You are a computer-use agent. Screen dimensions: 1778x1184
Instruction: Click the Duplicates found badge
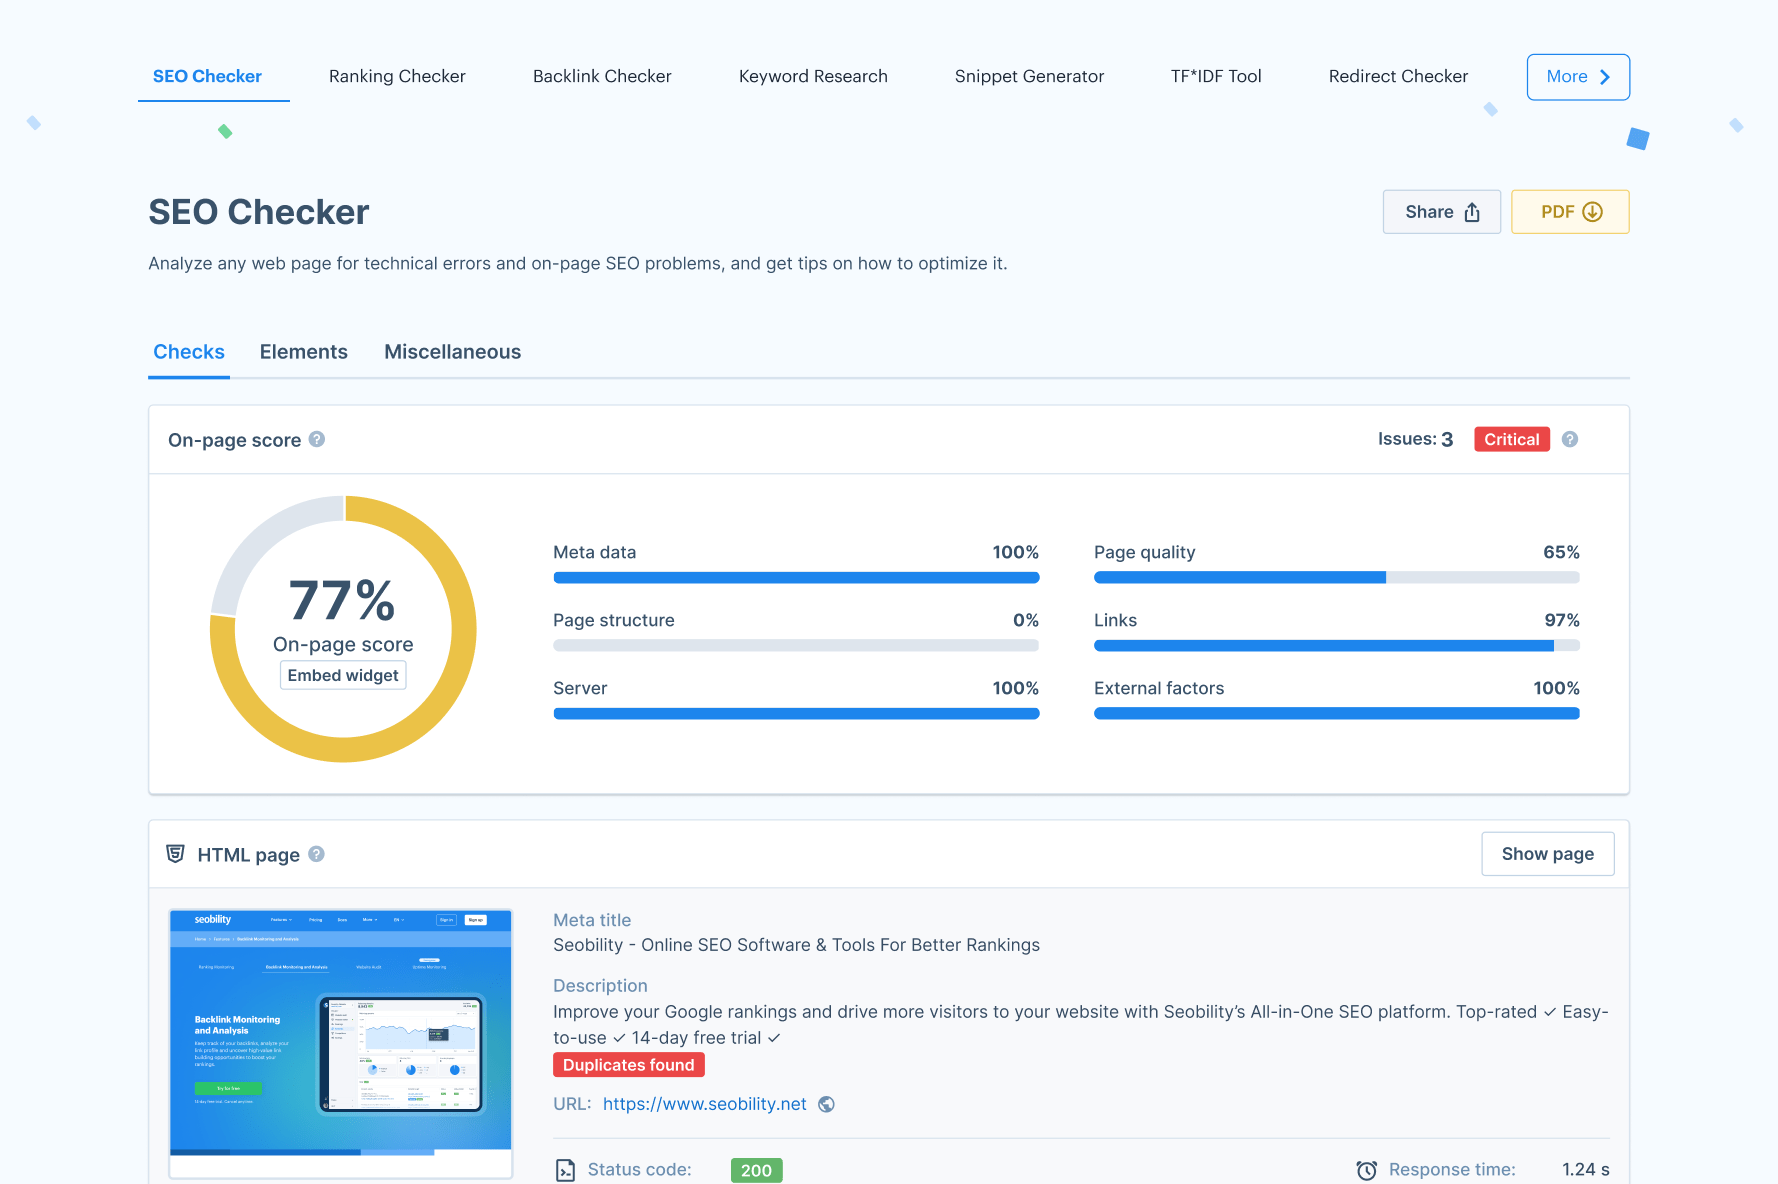click(x=629, y=1064)
